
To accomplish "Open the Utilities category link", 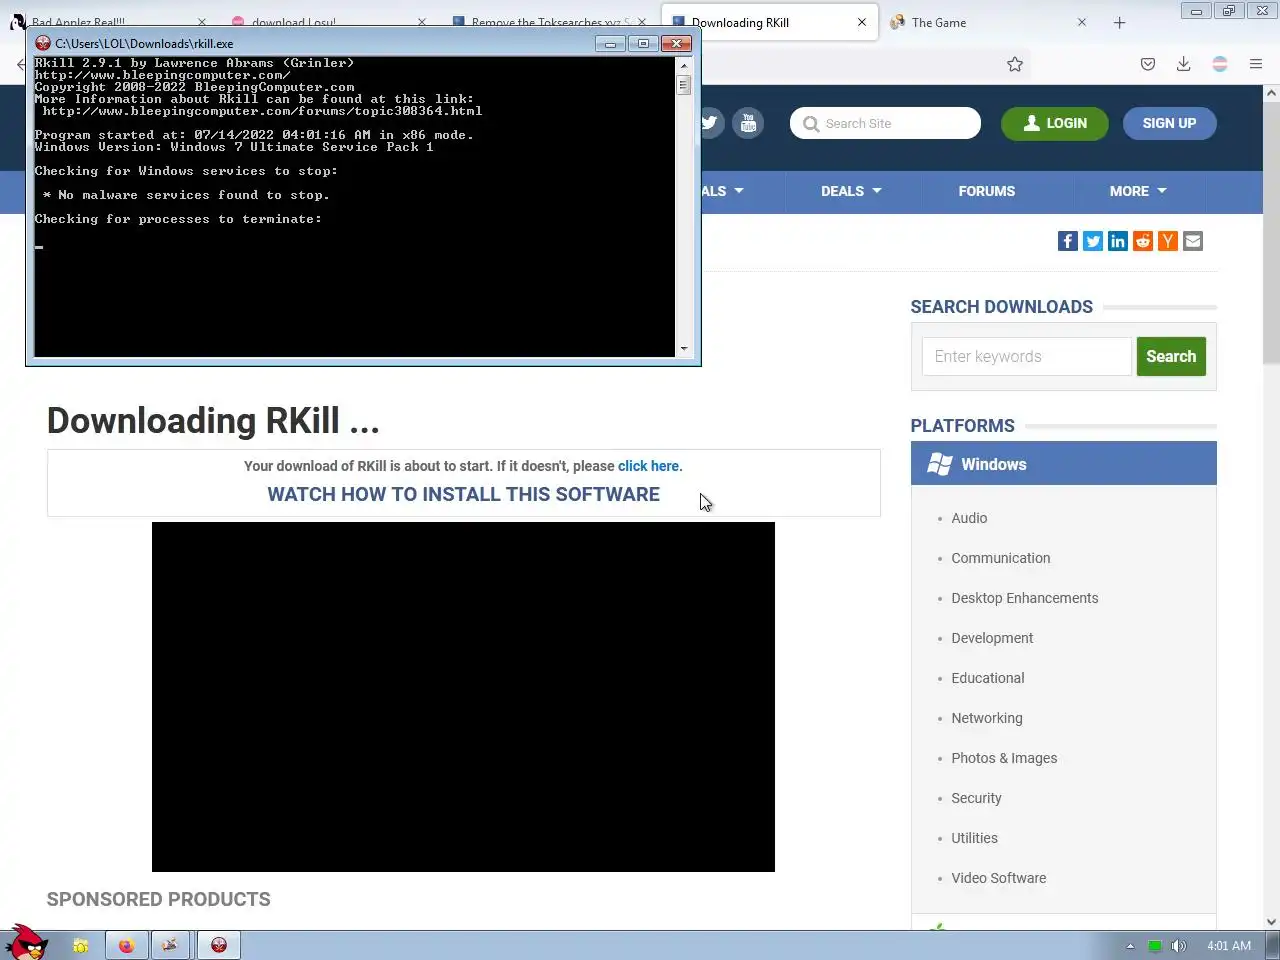I will pos(974,838).
